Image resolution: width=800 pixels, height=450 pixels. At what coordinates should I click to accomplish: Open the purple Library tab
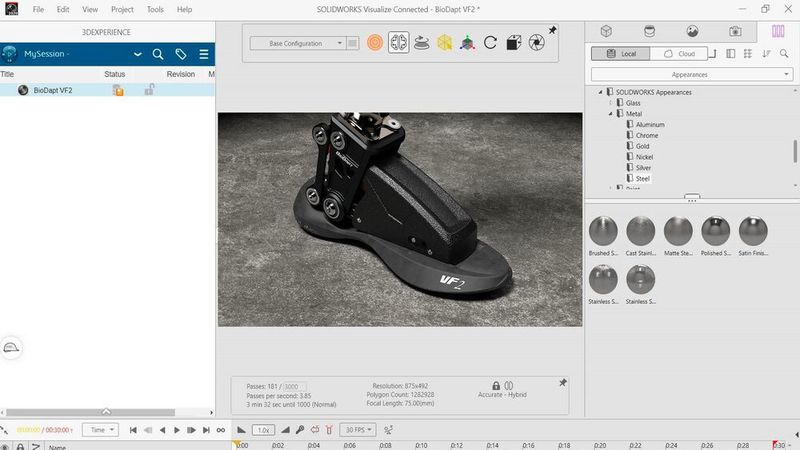point(778,31)
